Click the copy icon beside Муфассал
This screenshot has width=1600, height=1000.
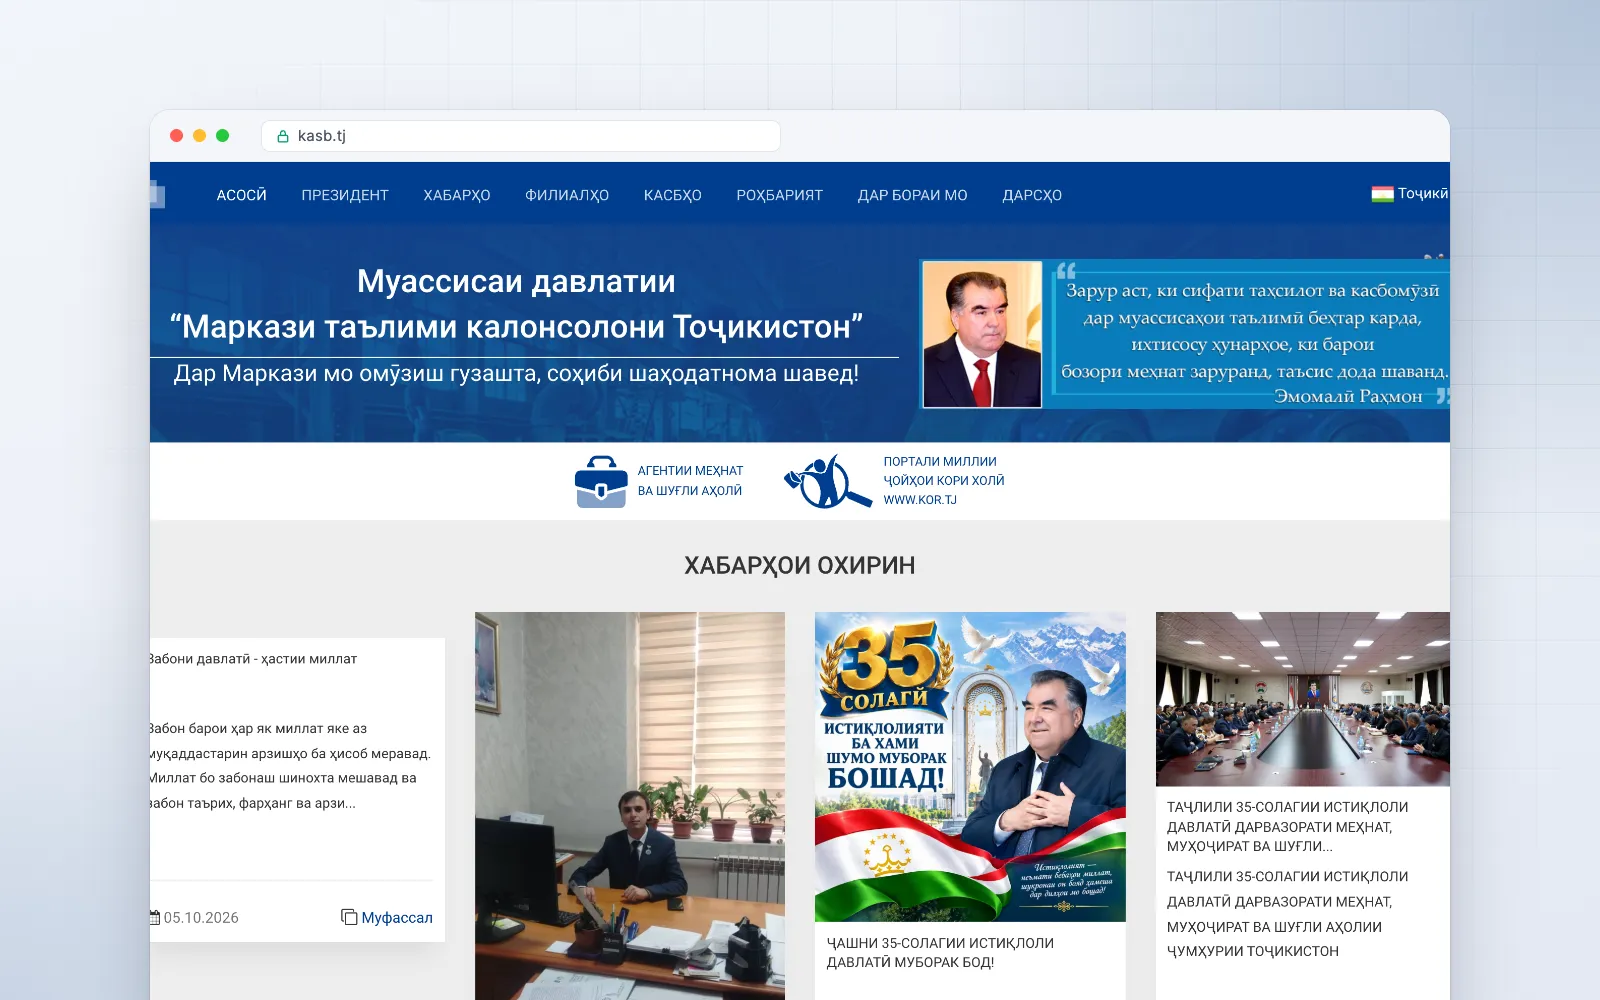coord(349,917)
